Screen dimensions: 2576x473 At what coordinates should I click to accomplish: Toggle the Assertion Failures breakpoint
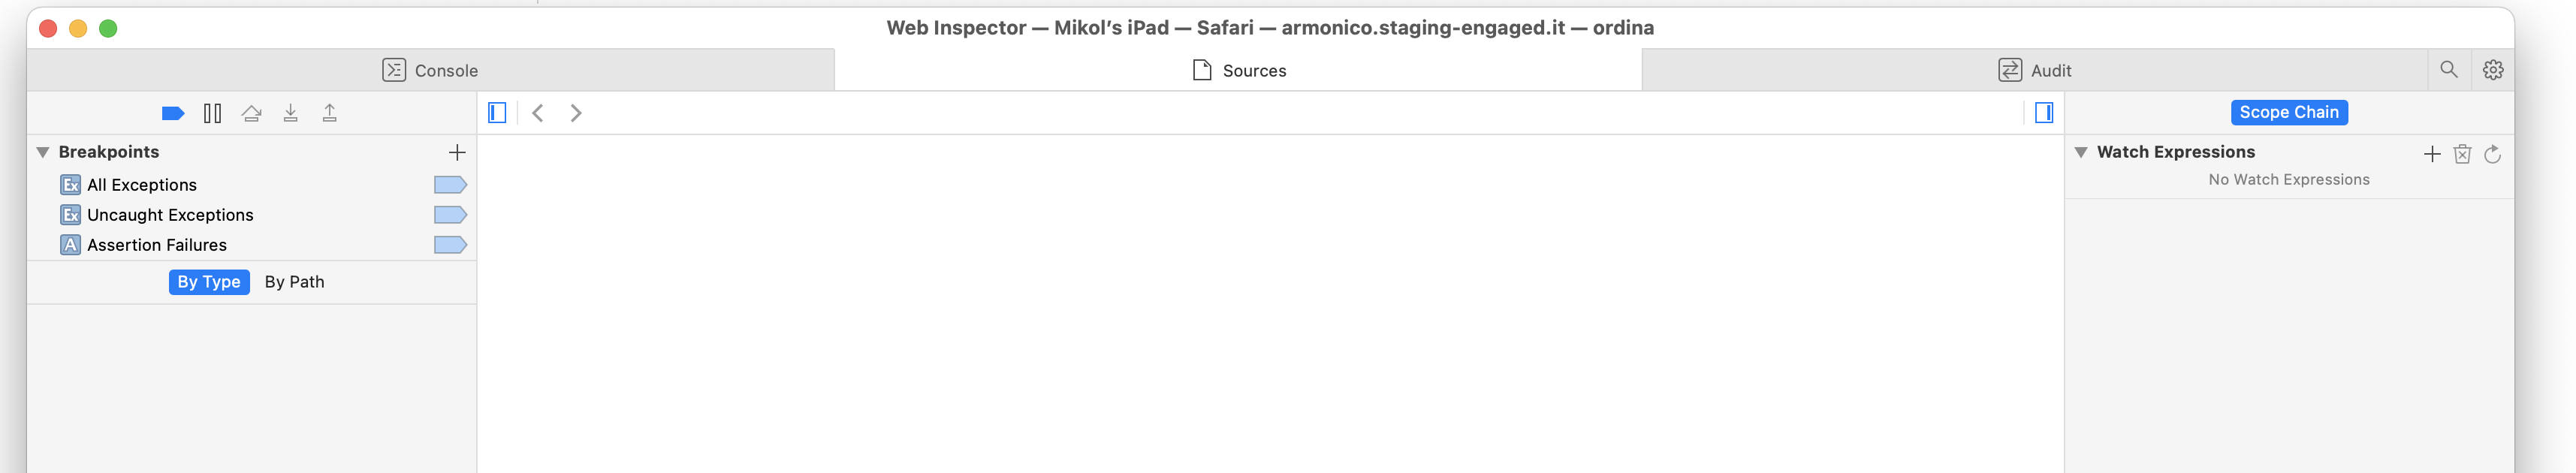coord(450,245)
